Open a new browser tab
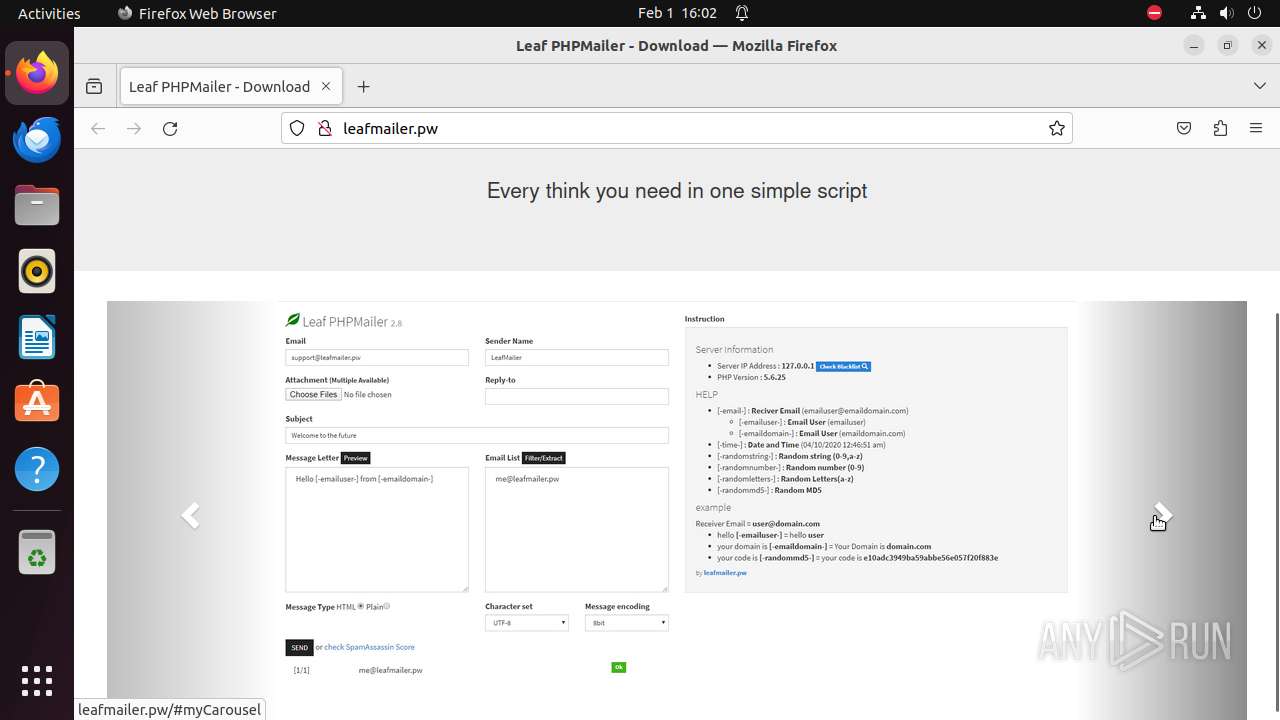 363,86
